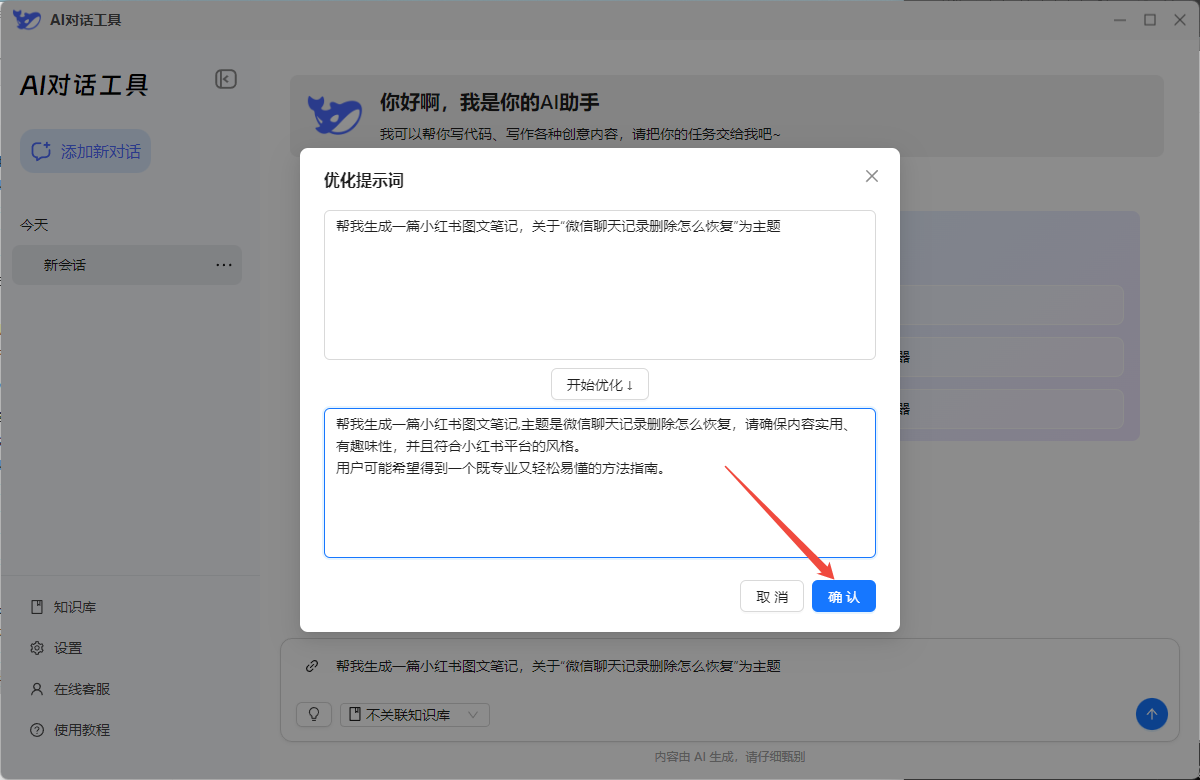Close the 优化提示词 dialog
The width and height of the screenshot is (1200, 780).
pos(872,176)
